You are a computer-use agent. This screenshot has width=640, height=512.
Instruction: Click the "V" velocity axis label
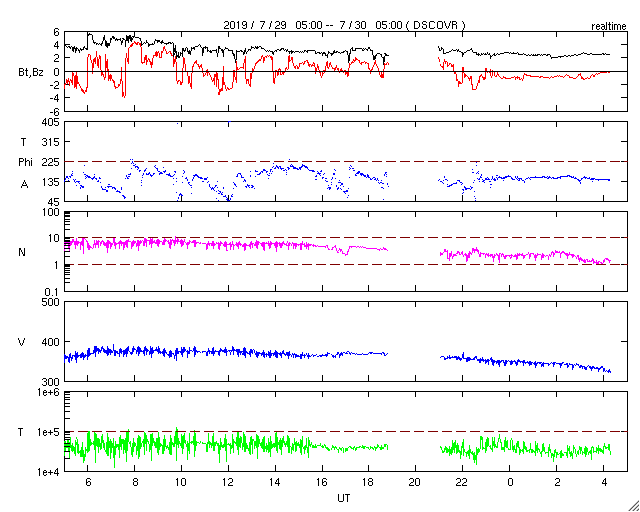click(x=22, y=342)
